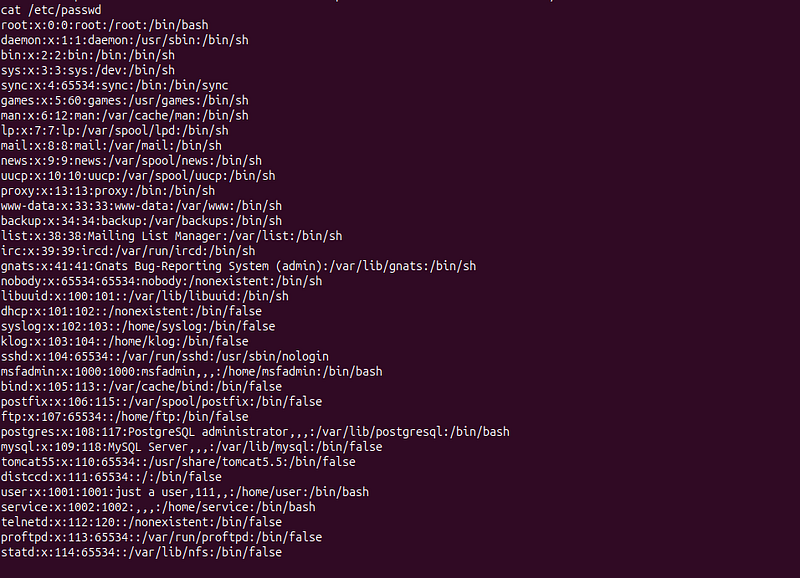Select the tomcat55 account line
The image size is (800, 578).
178,462
